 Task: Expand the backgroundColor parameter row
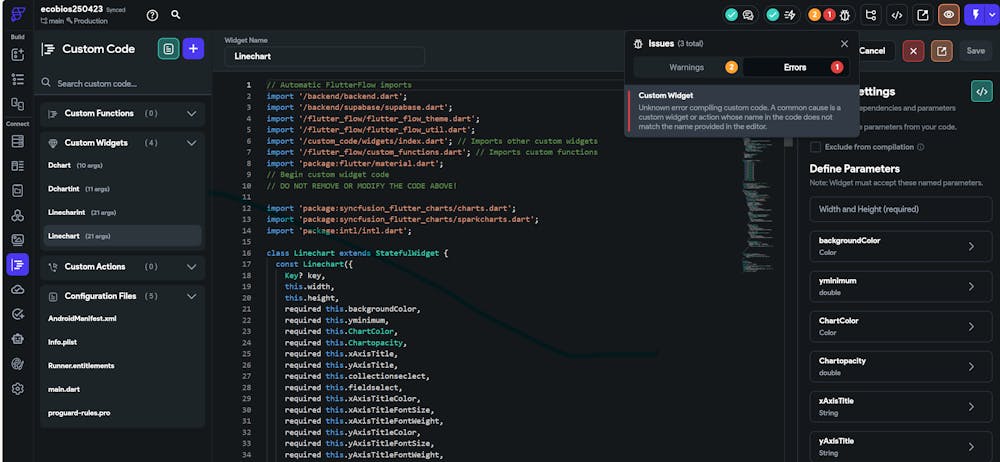click(x=970, y=246)
